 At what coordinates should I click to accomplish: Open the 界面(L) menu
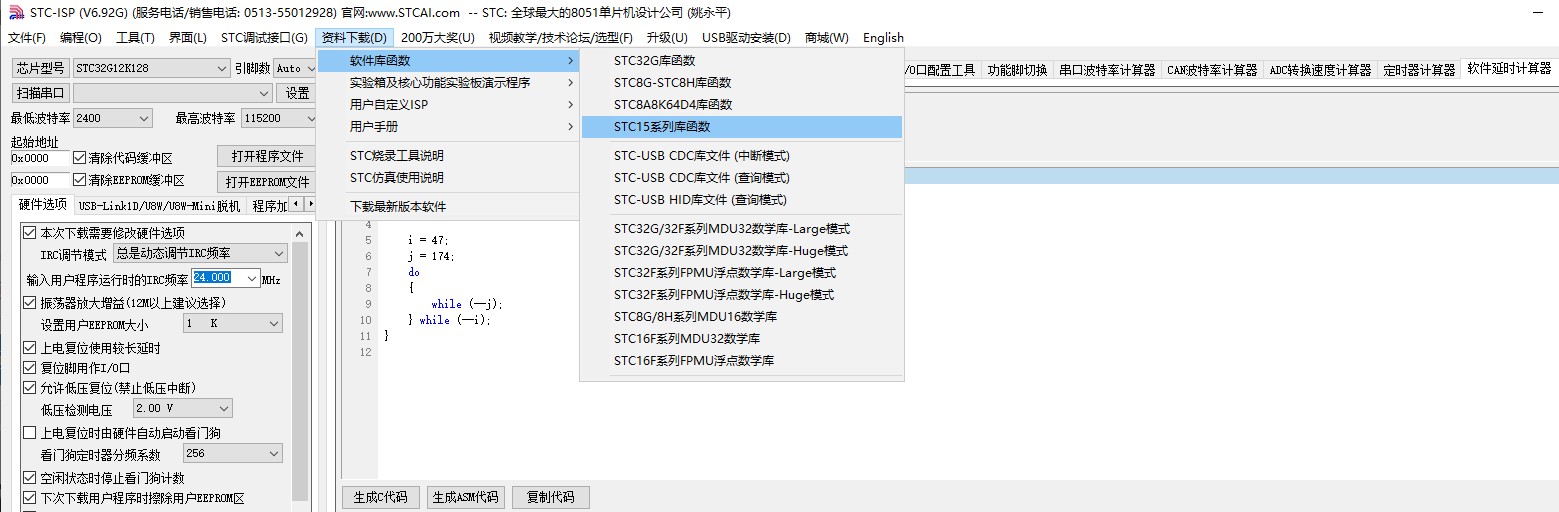188,38
